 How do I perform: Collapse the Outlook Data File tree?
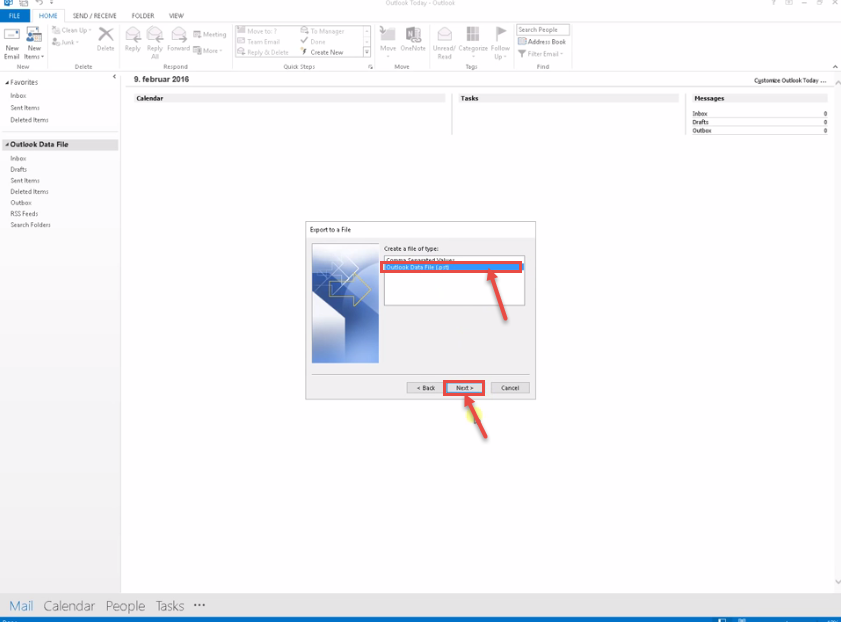(7, 145)
